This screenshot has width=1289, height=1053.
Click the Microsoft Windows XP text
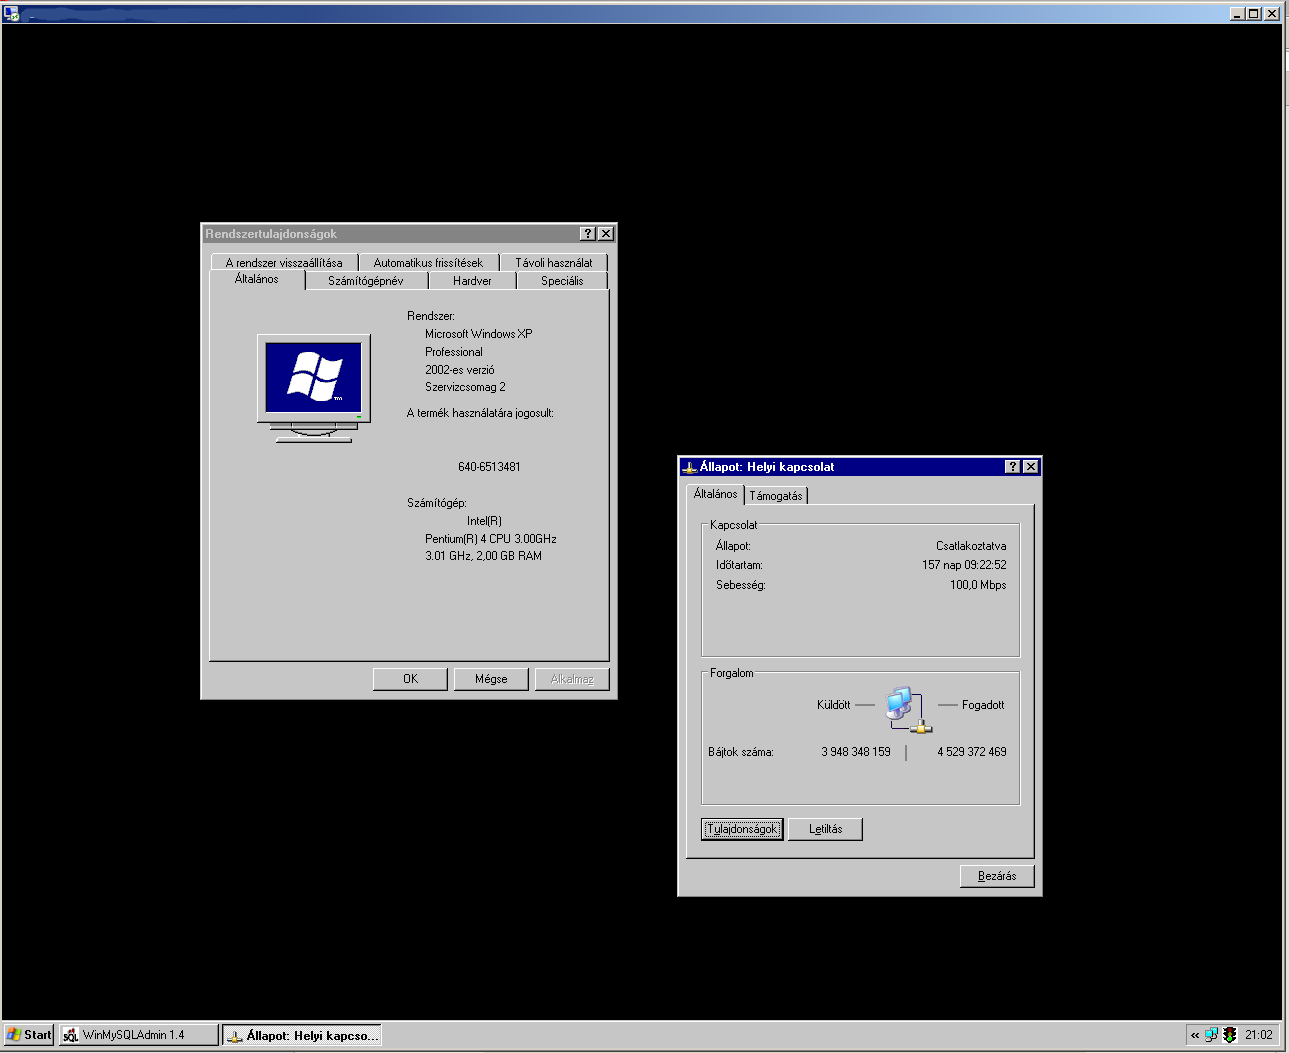478,334
